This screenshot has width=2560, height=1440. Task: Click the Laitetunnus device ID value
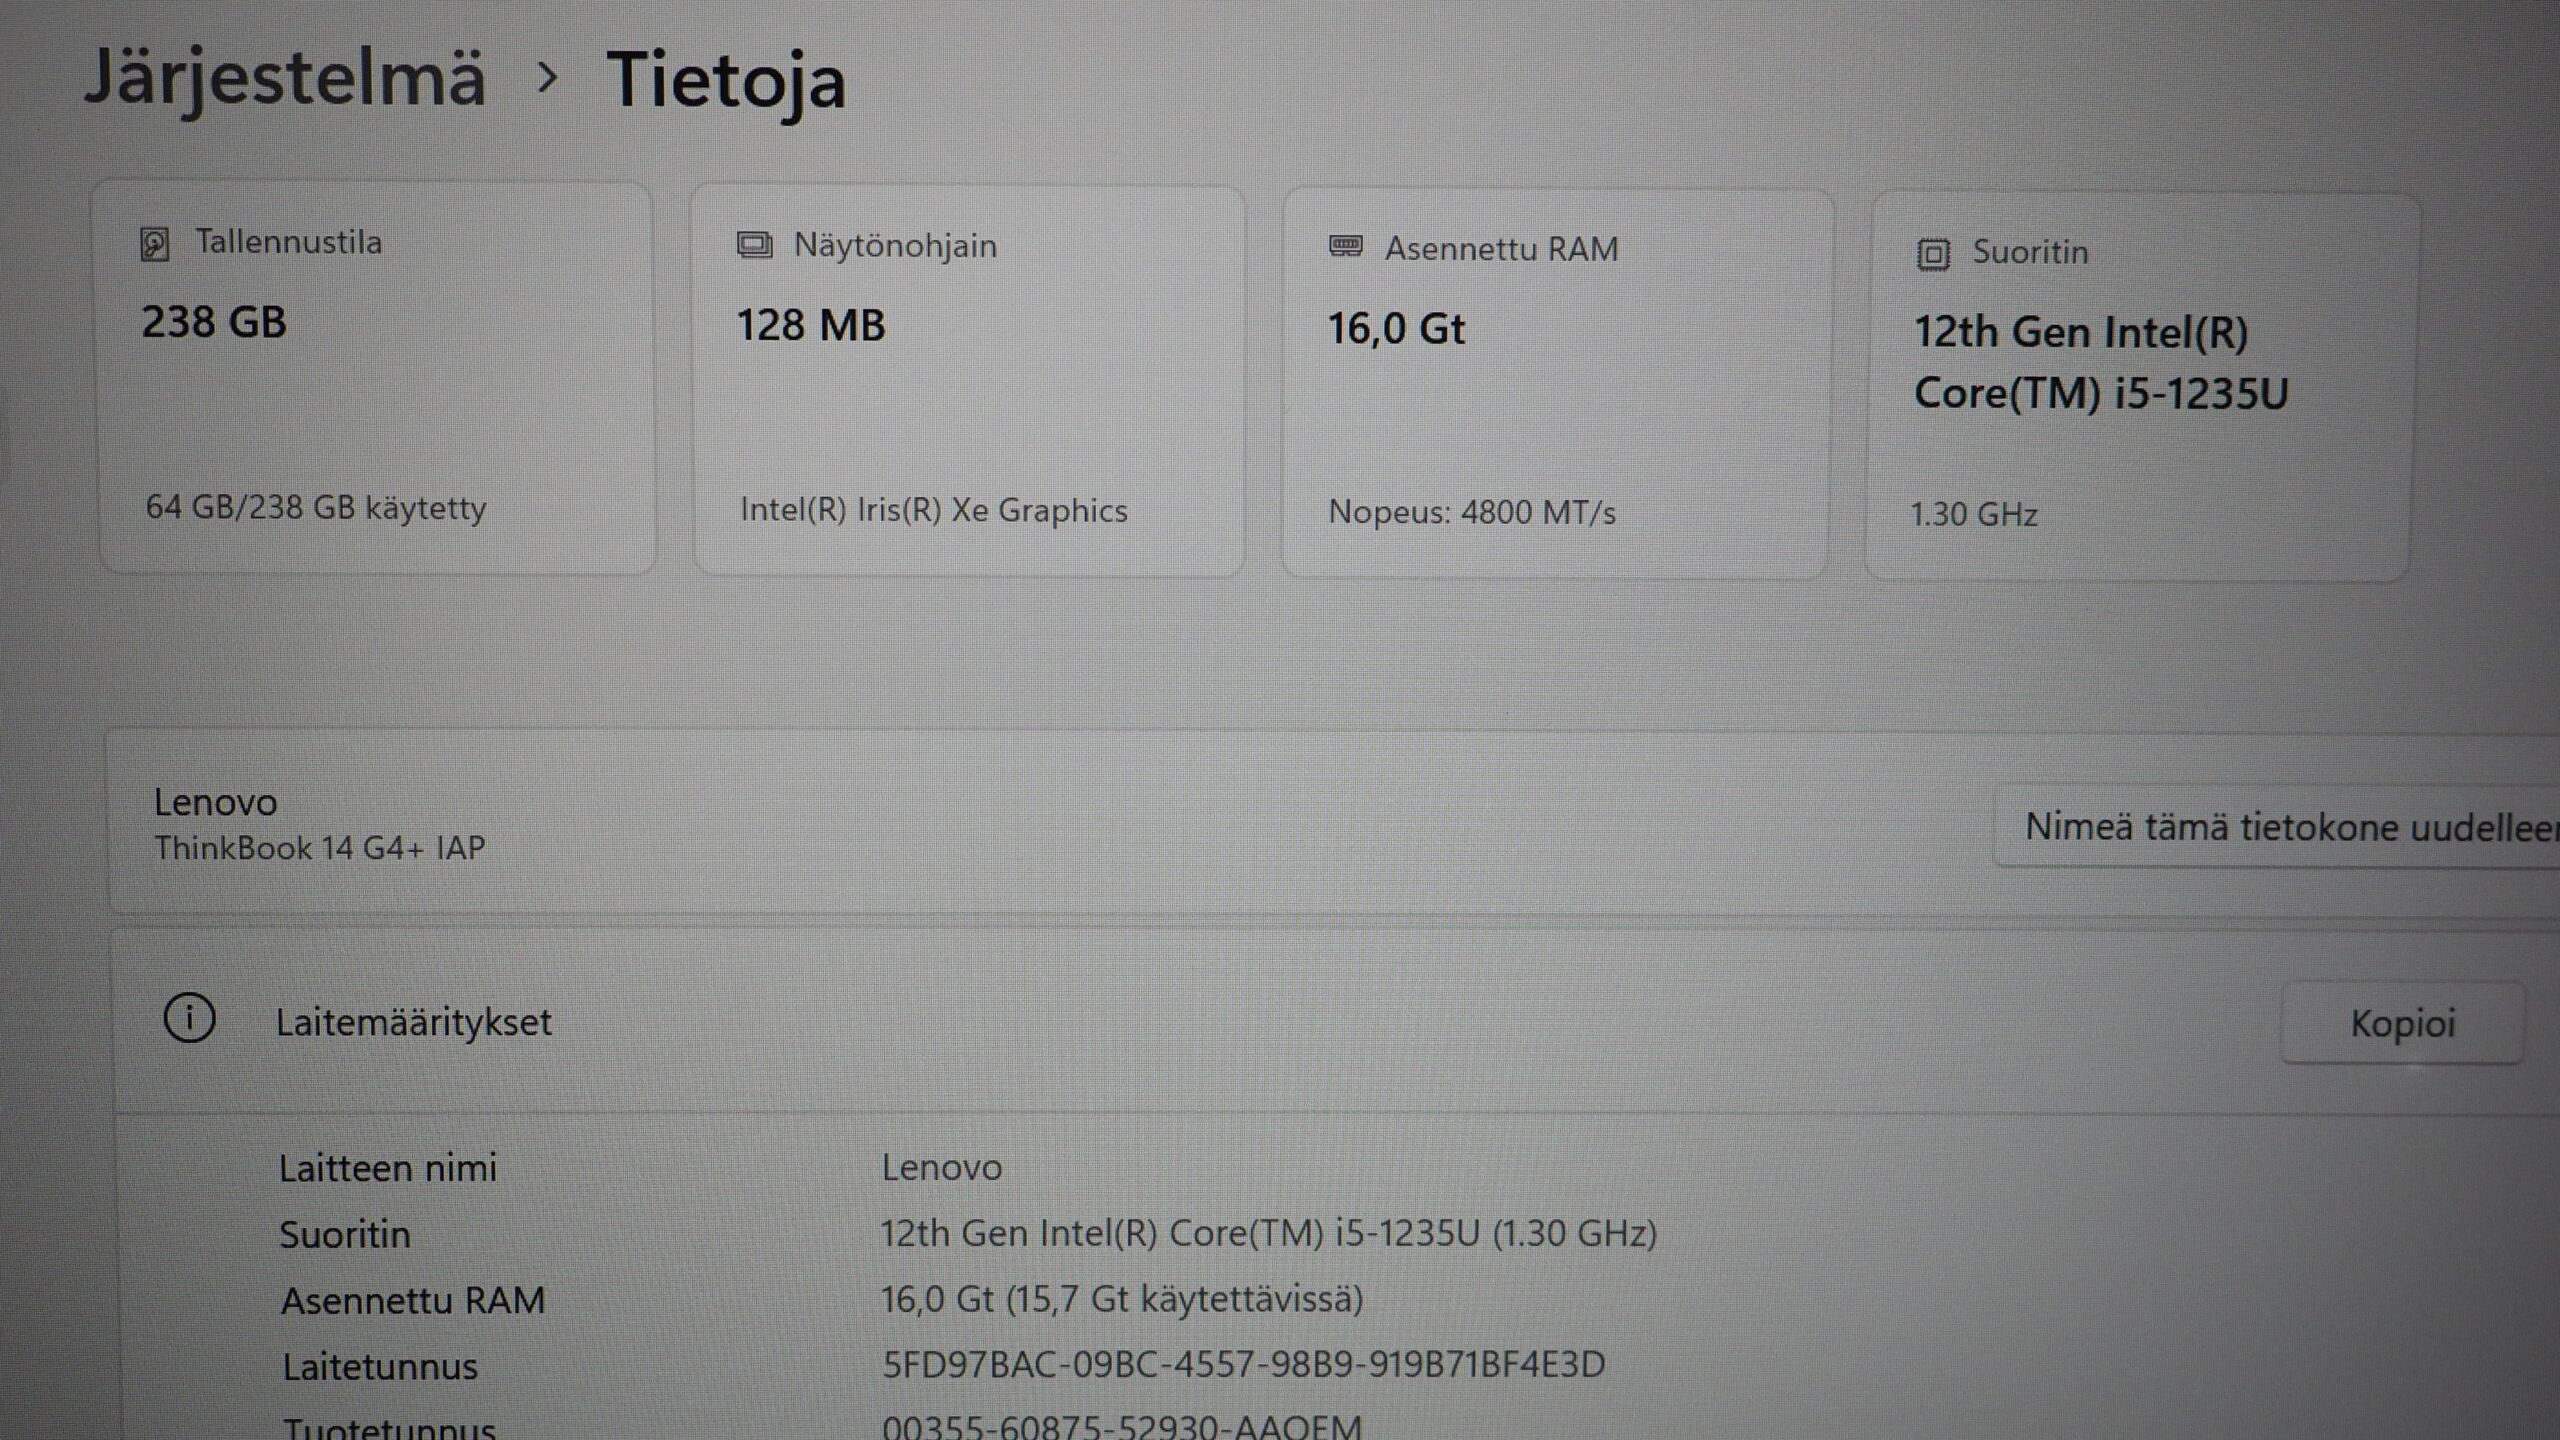click(x=1243, y=1364)
